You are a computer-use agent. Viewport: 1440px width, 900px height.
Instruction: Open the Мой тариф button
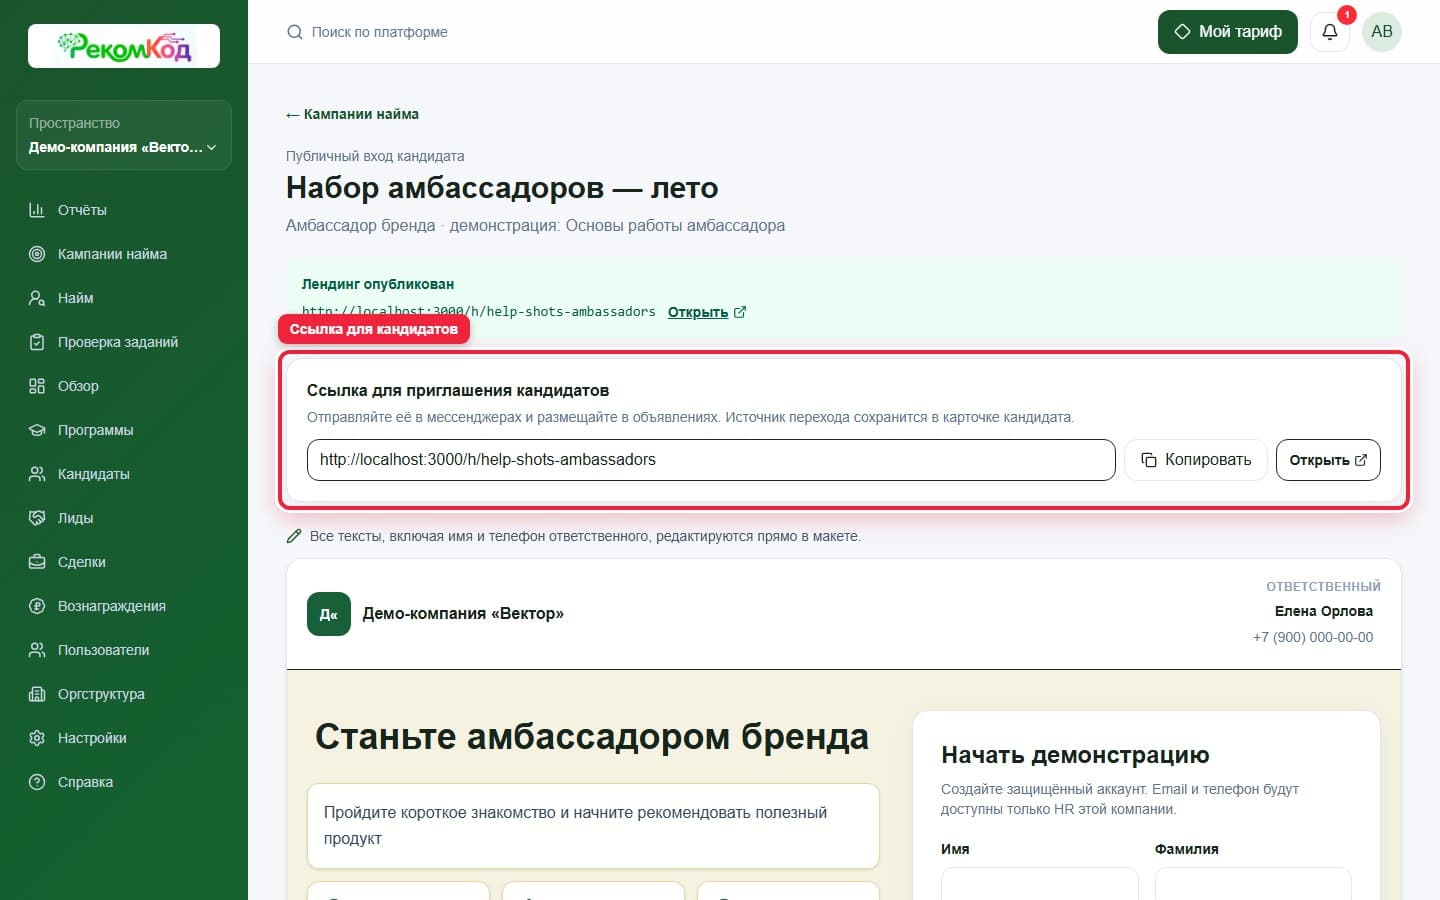[1228, 32]
